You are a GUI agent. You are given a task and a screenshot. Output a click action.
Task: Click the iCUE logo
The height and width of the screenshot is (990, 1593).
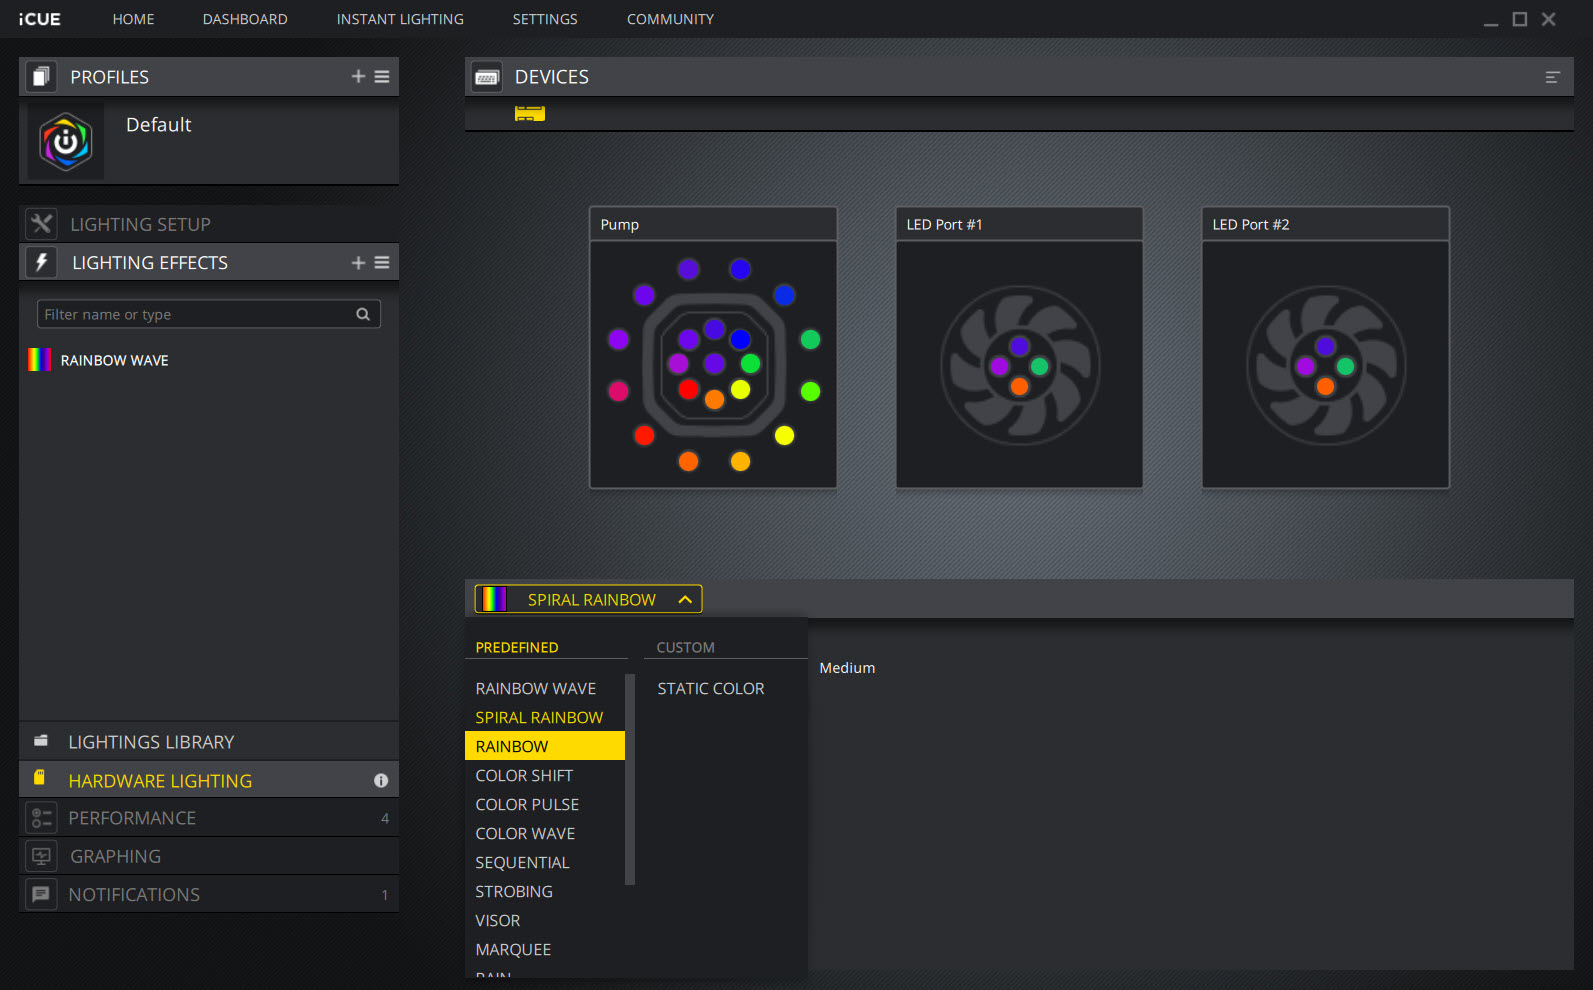point(39,19)
